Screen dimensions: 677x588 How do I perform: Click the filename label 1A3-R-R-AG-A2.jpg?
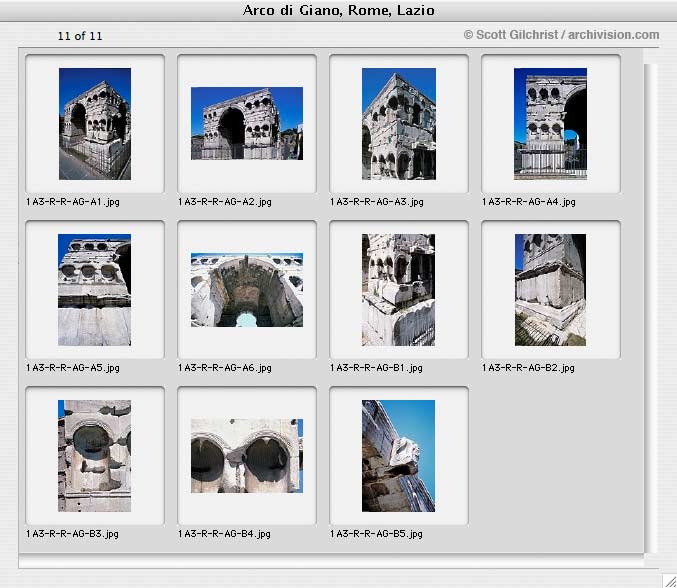pos(225,202)
